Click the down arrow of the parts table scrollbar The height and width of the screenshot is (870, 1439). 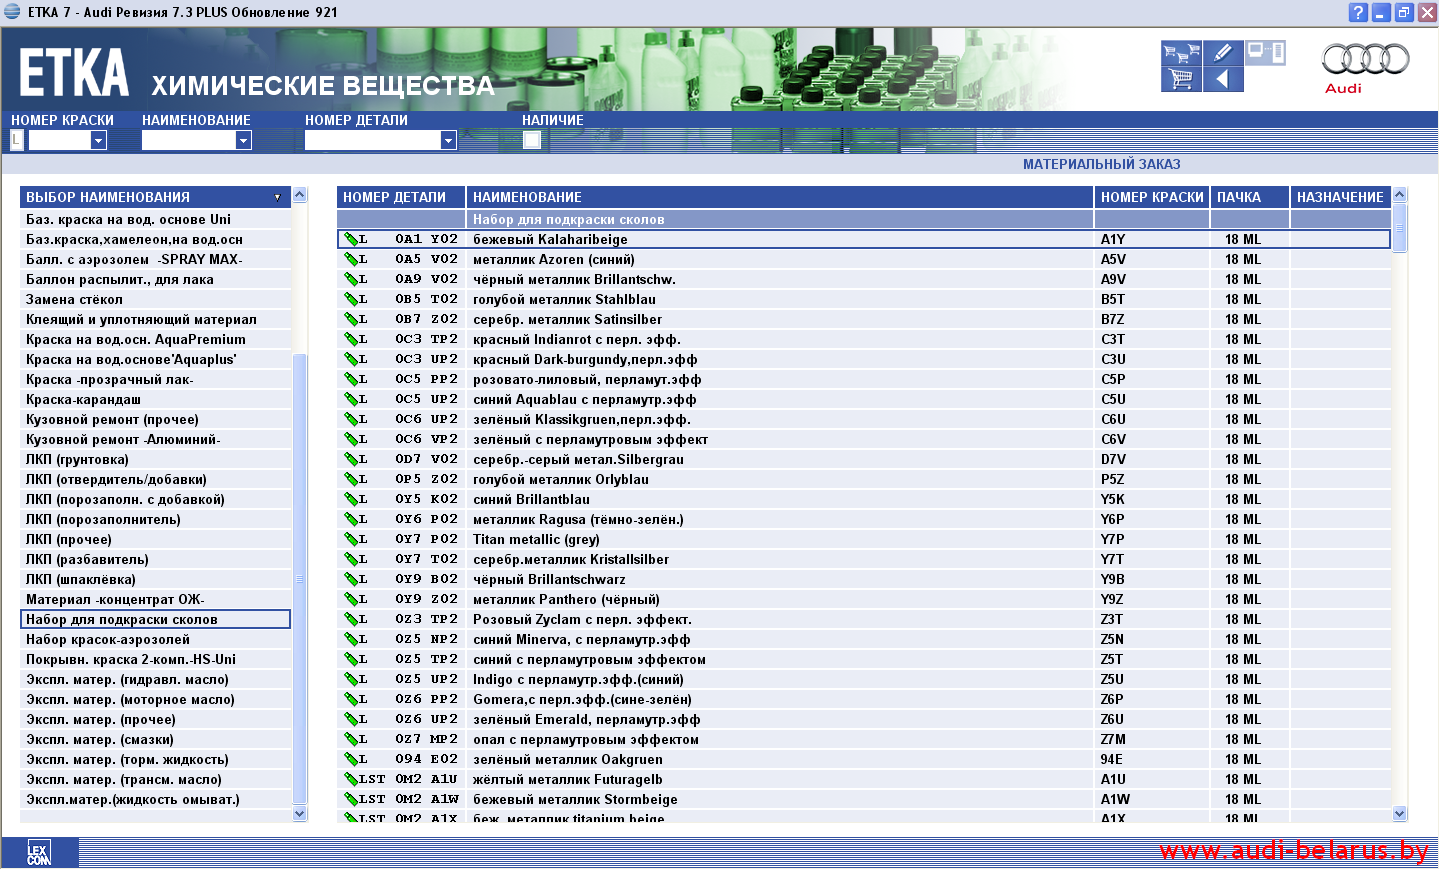(1400, 814)
